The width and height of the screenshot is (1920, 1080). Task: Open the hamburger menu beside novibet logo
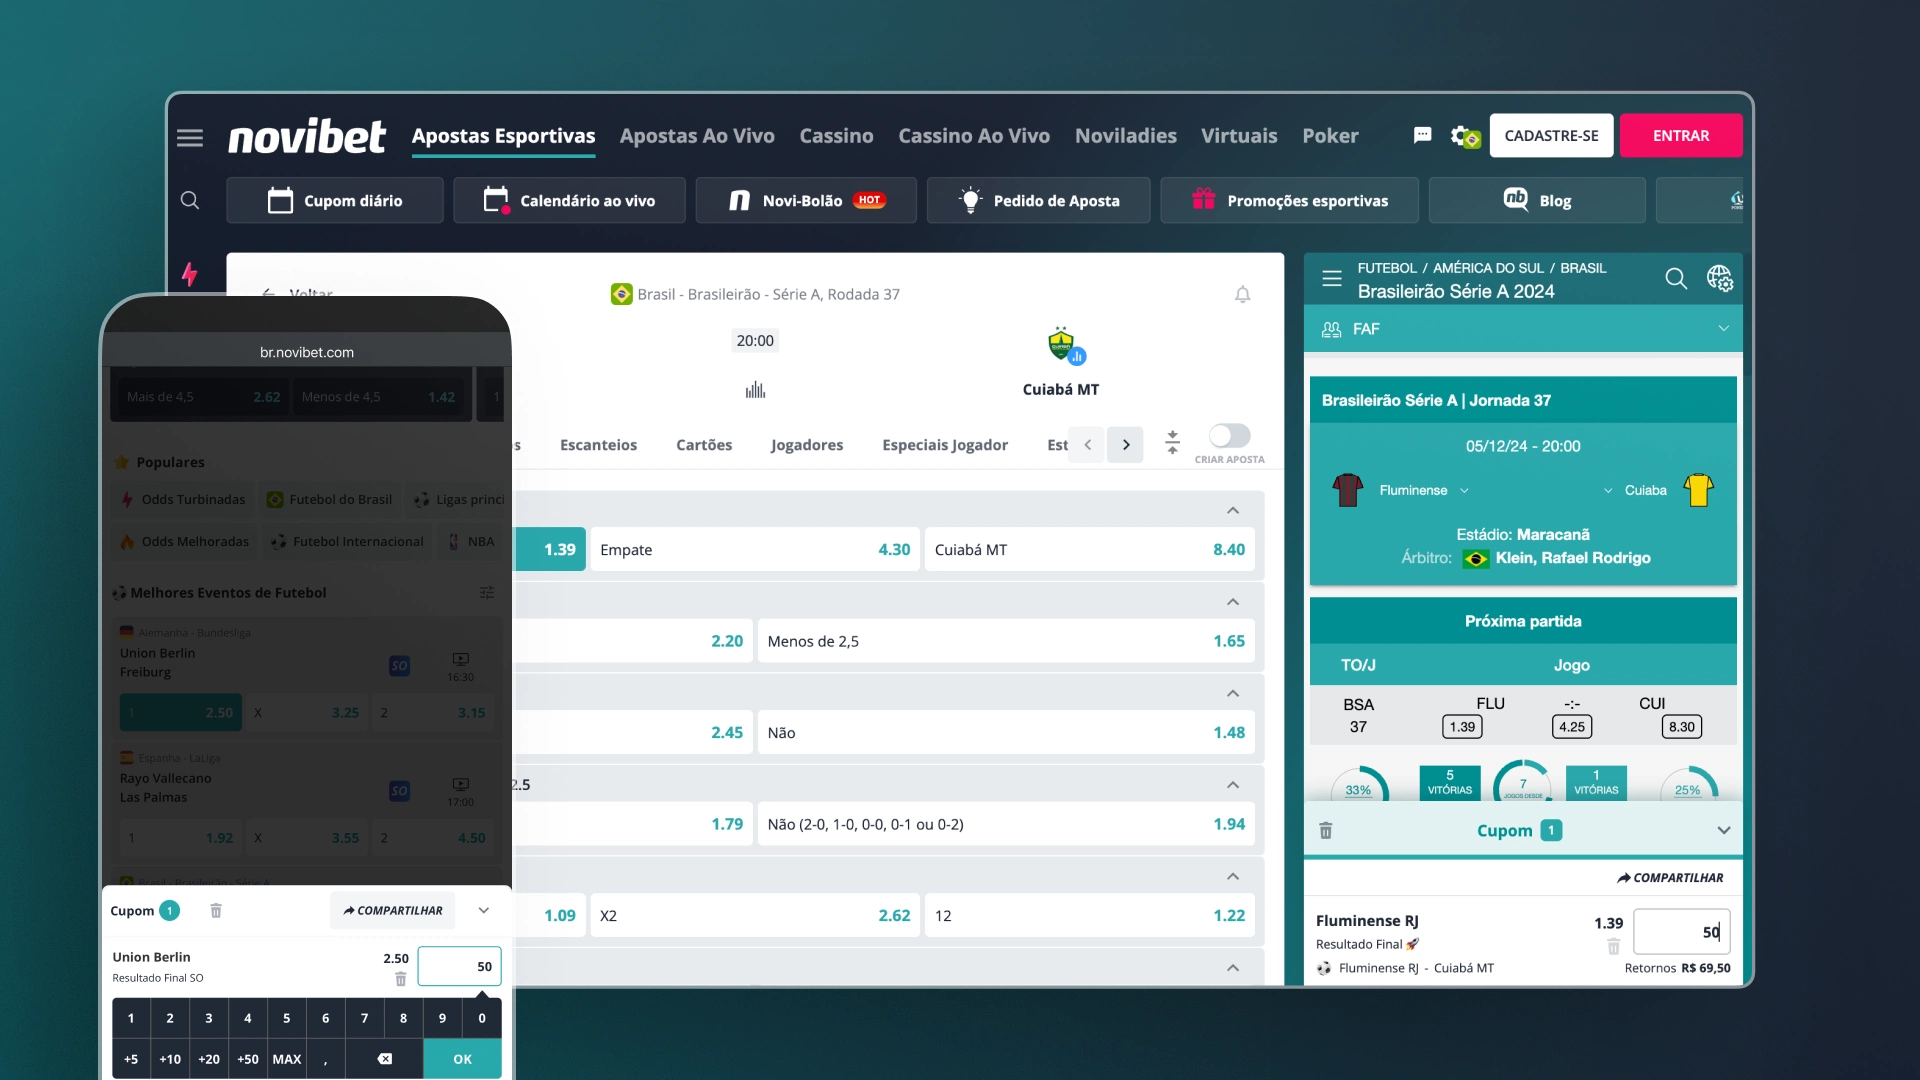(190, 137)
